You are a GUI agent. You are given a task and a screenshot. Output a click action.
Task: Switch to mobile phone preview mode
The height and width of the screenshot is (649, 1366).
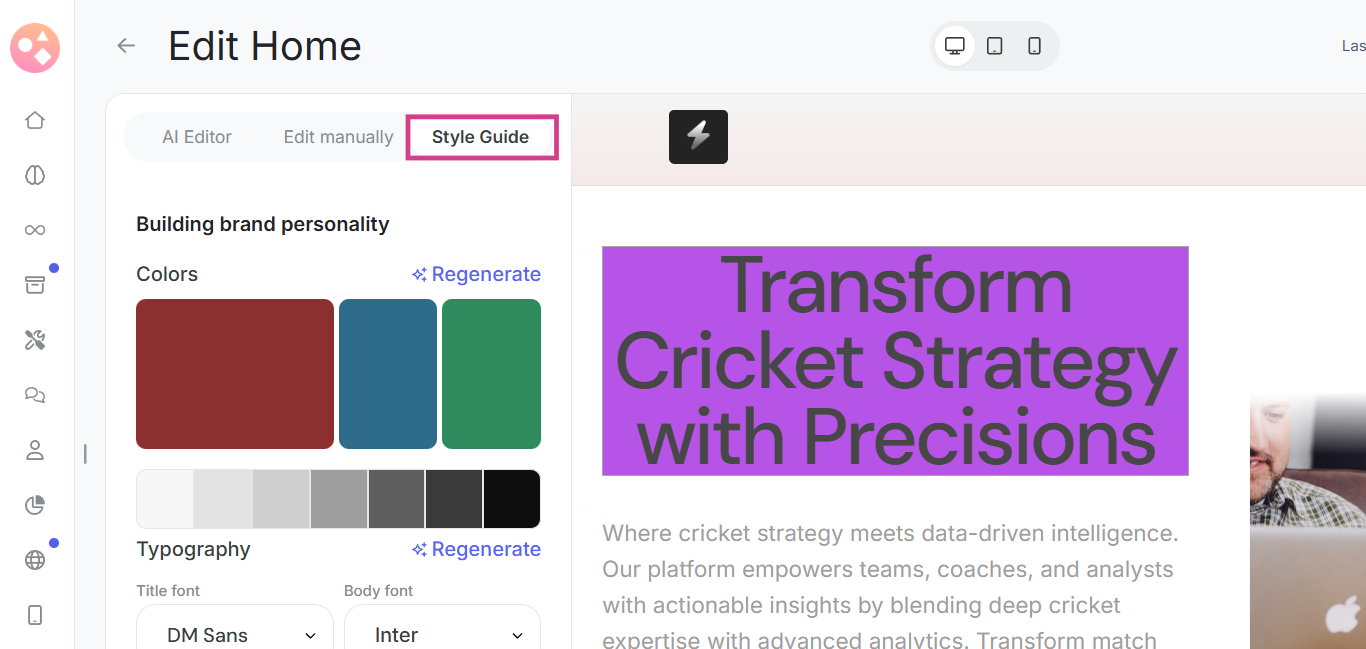click(1035, 46)
